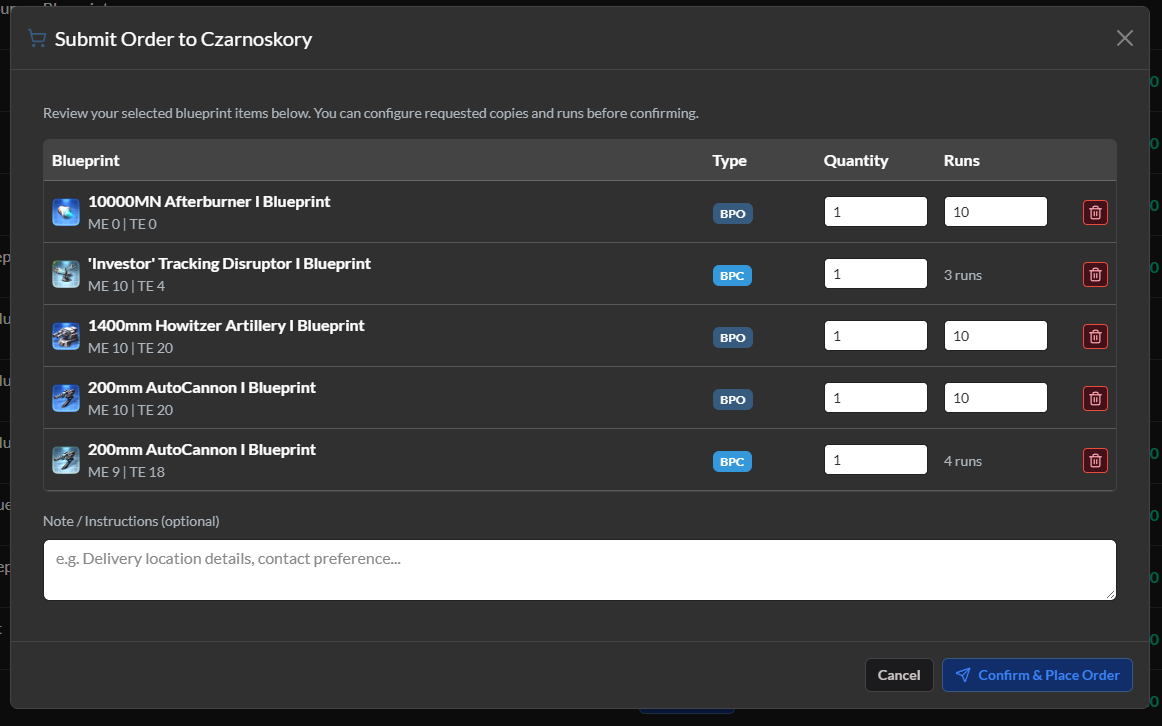Click the 'ME 9 | TE 18' text

(127, 472)
